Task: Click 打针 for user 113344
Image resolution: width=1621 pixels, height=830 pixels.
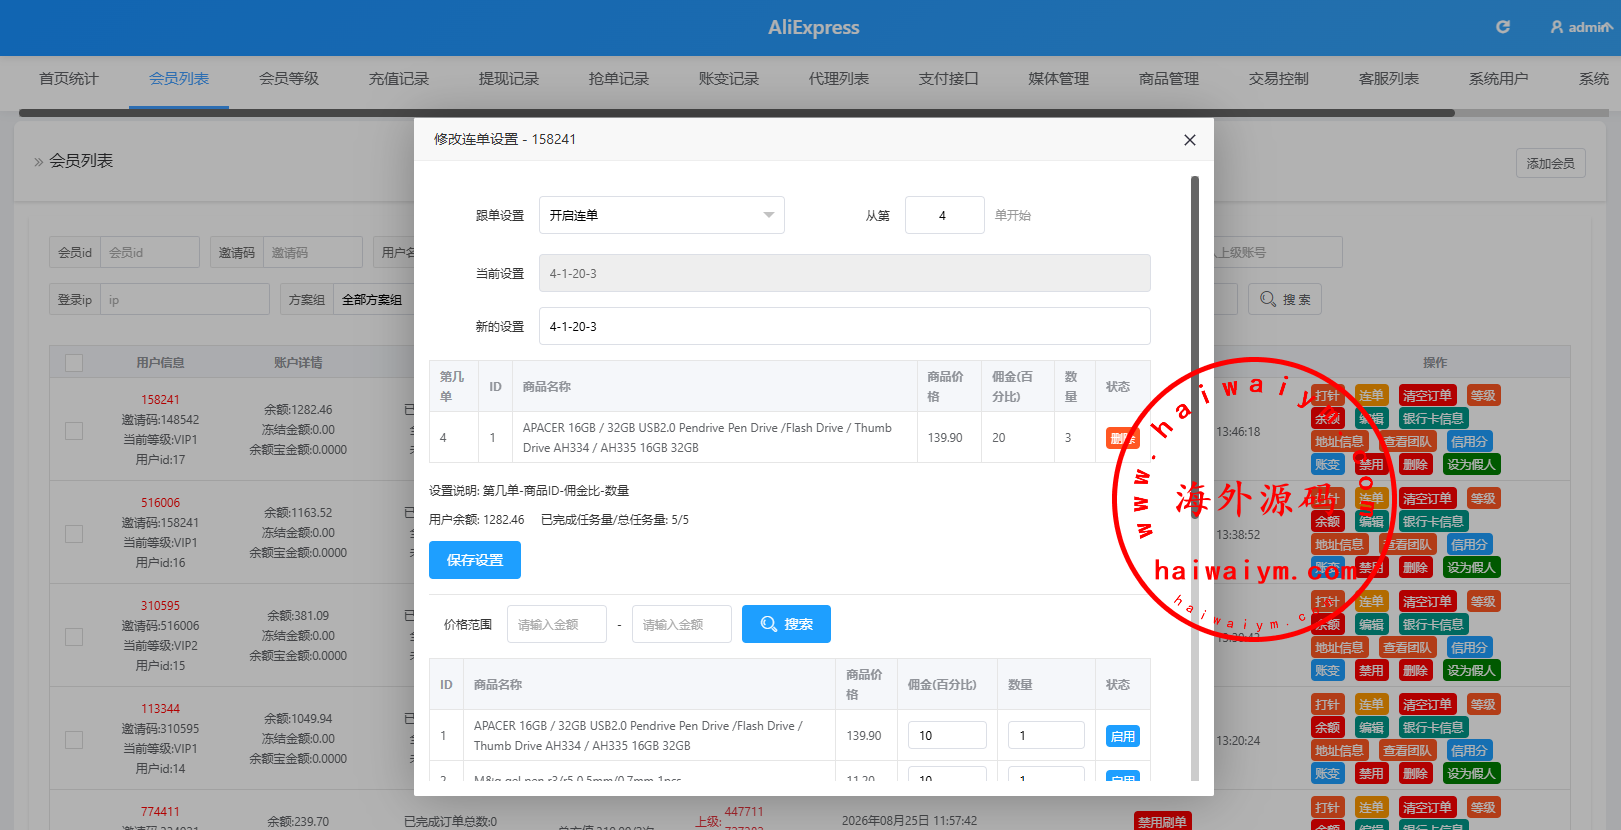Action: click(x=1327, y=705)
